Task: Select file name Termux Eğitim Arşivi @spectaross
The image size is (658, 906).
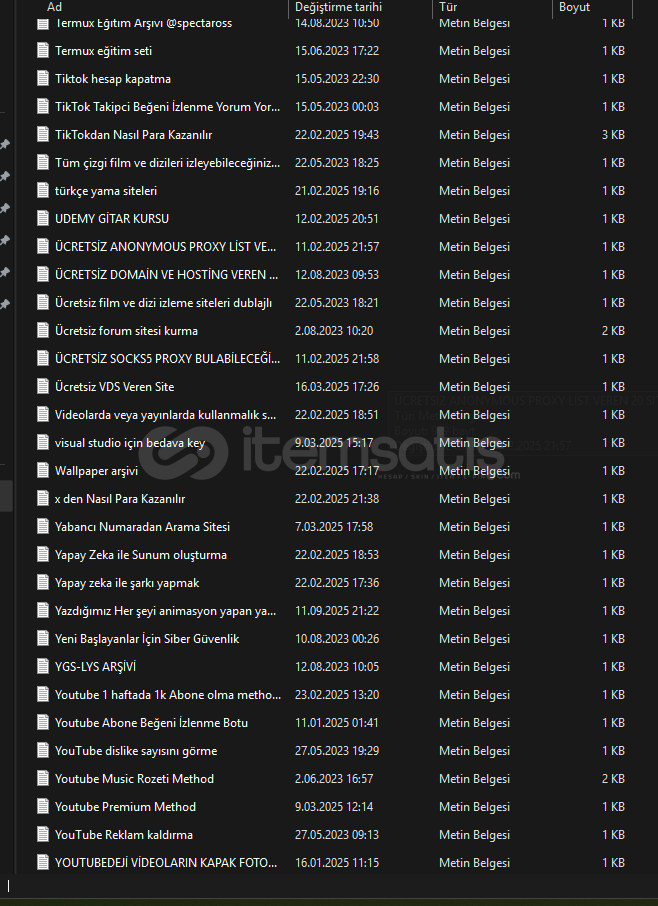Action: click(x=143, y=23)
